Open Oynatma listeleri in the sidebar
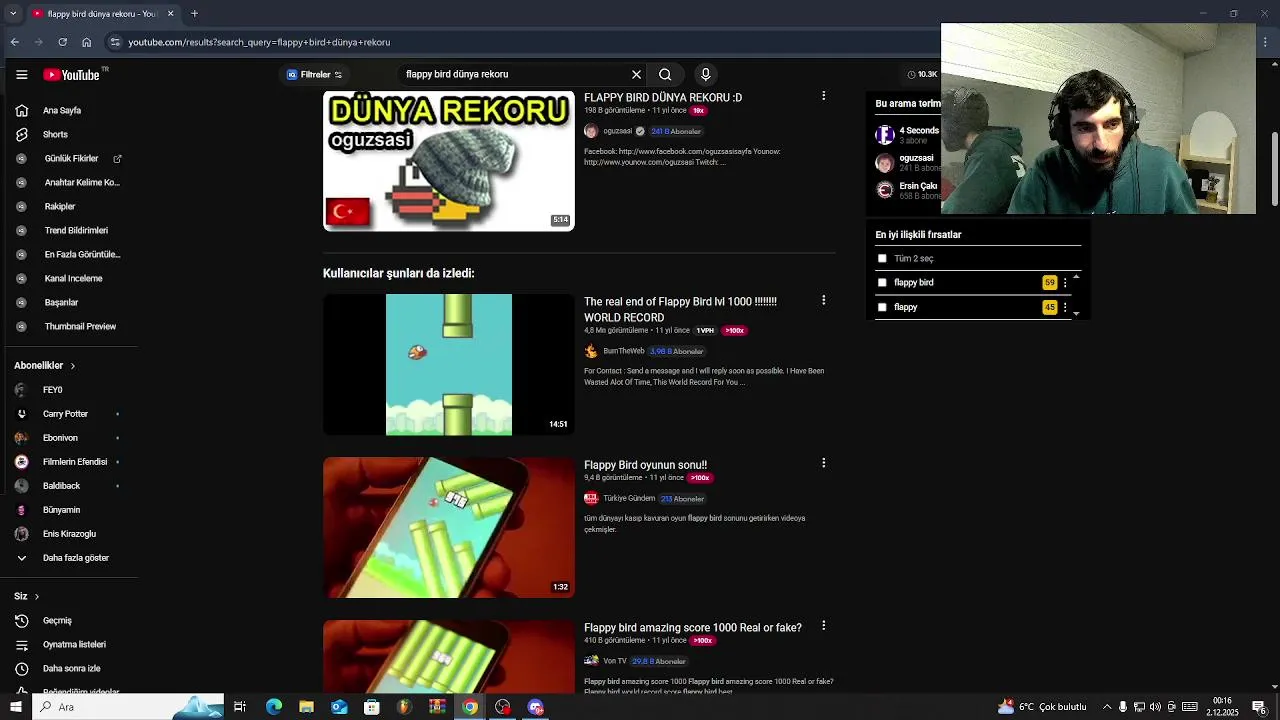 74,644
